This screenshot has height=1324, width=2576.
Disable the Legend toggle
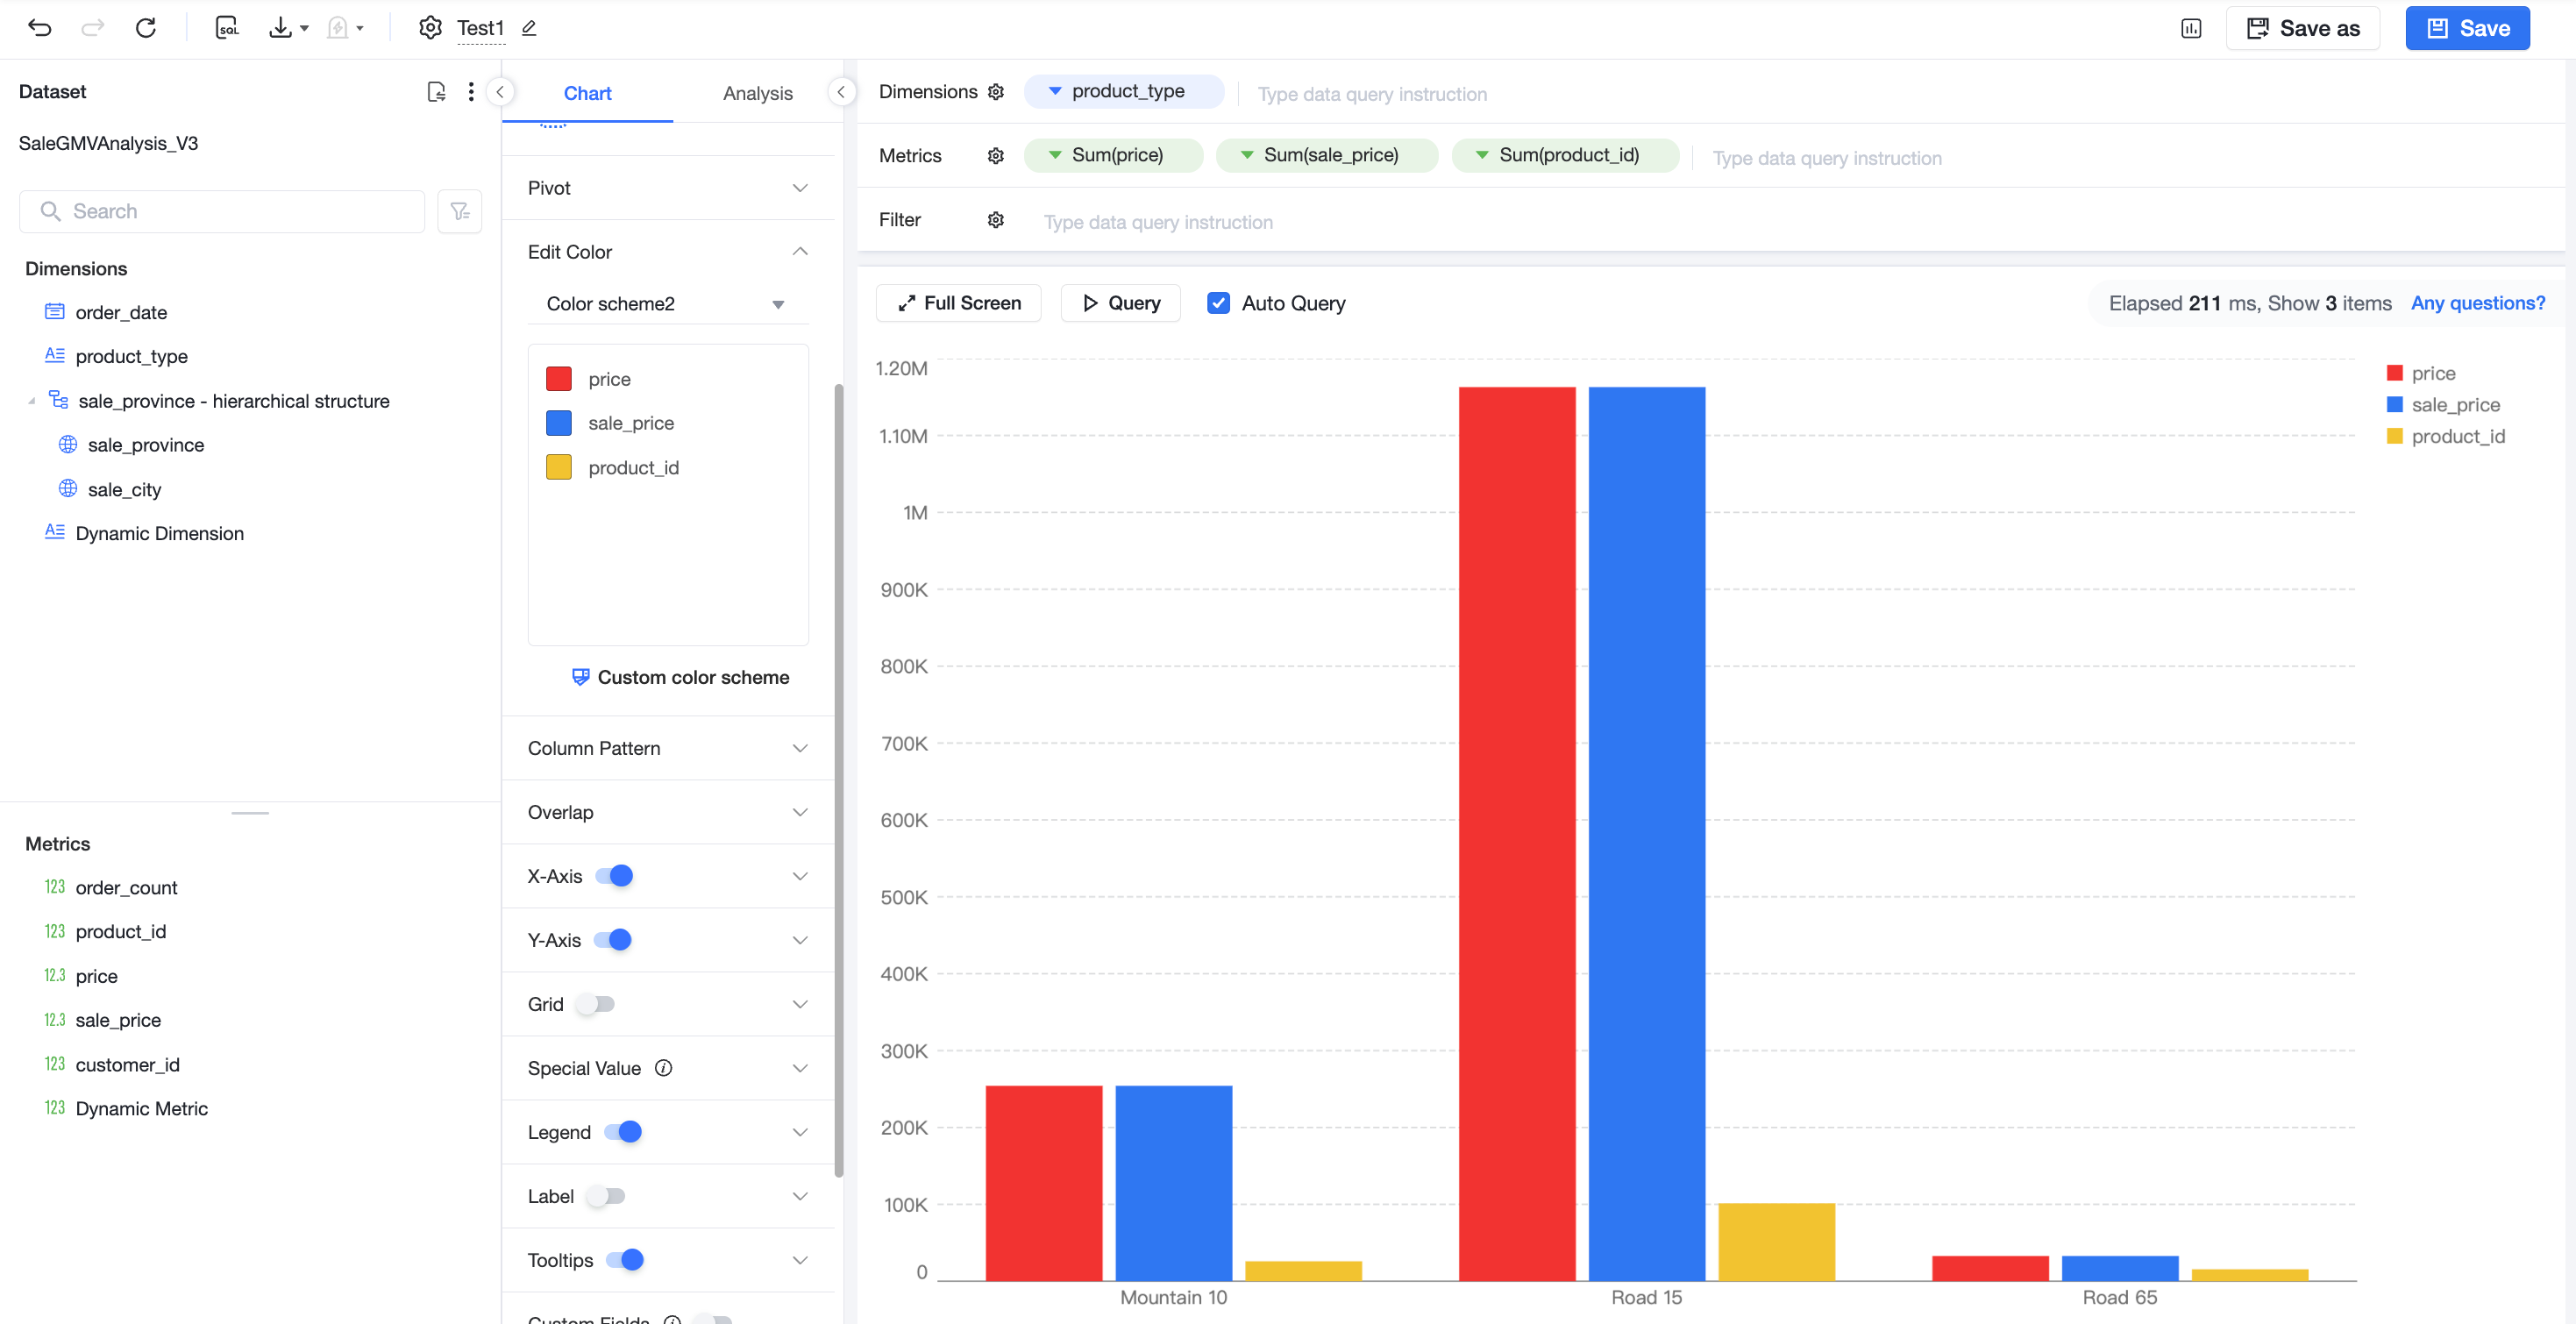(623, 1132)
